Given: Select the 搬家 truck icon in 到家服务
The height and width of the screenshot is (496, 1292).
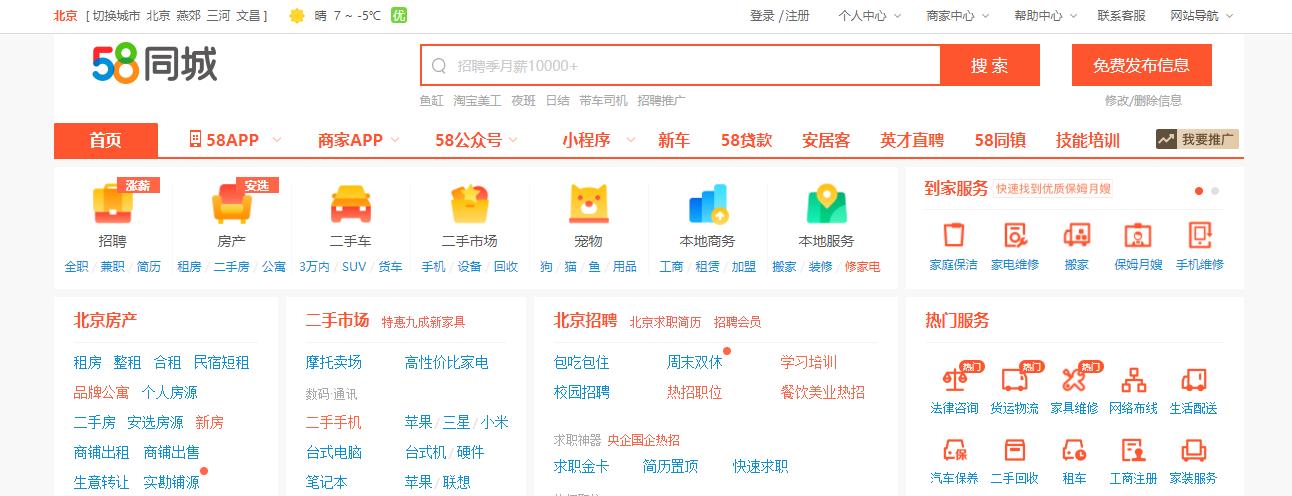Looking at the screenshot, I should tap(1076, 235).
